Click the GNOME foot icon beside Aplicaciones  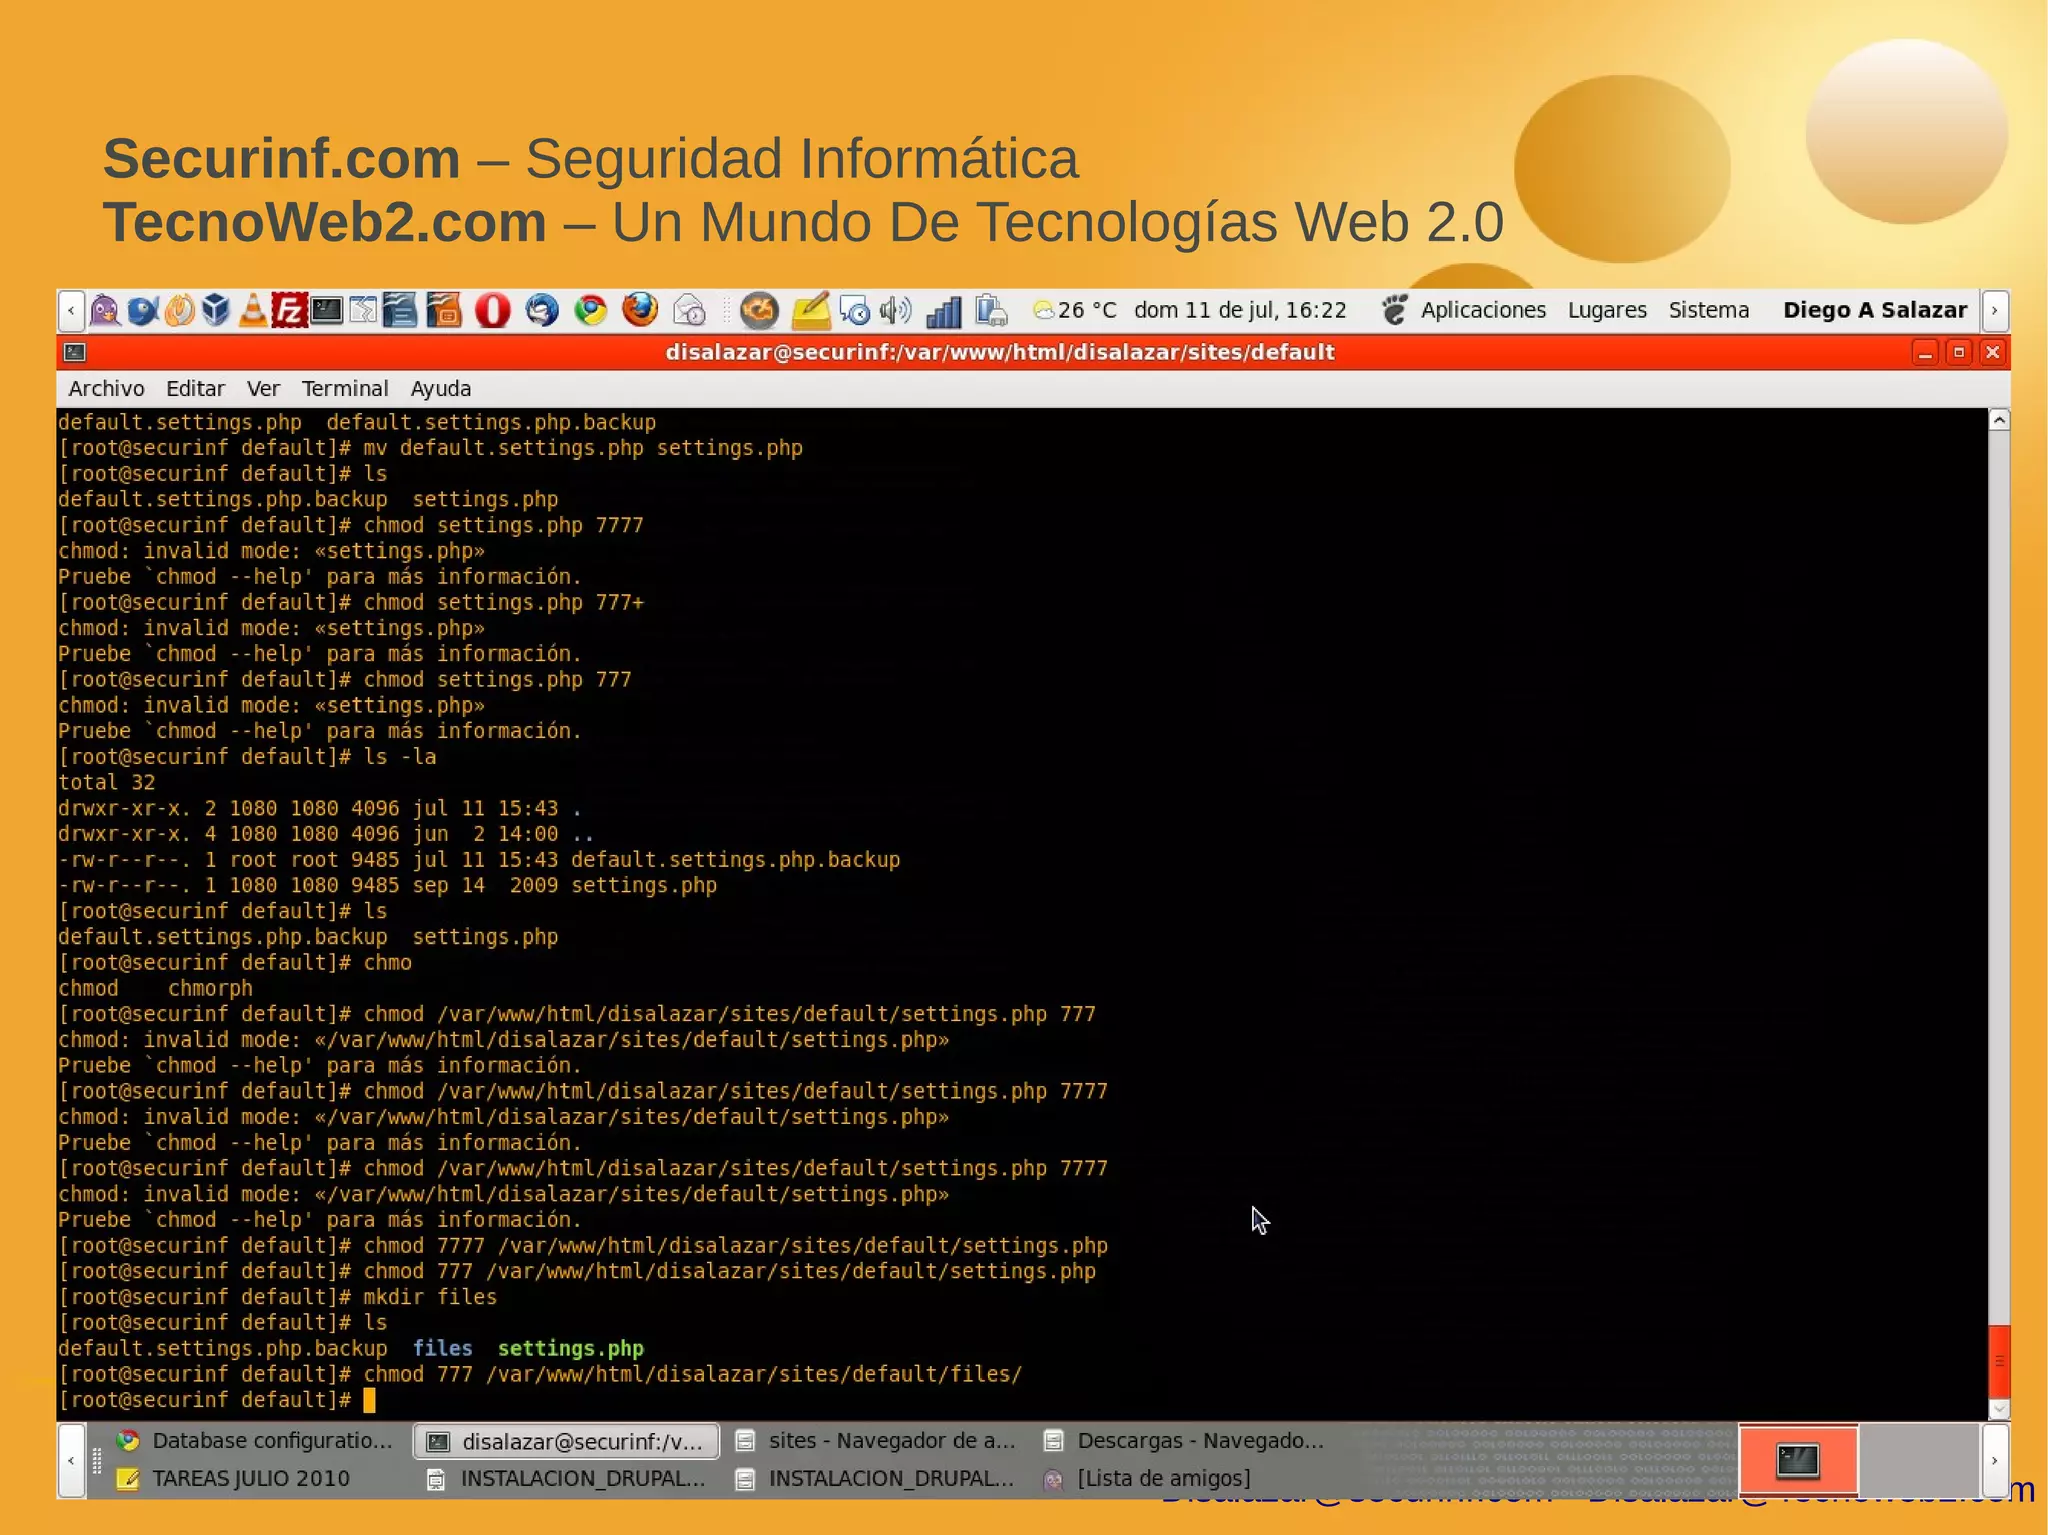(x=1394, y=310)
